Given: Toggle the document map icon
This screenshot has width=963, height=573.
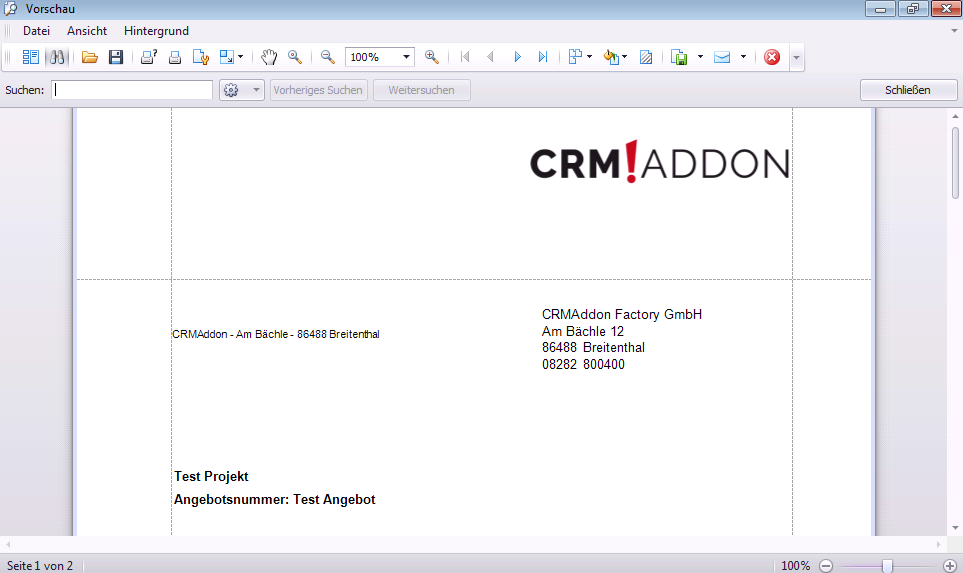Looking at the screenshot, I should pos(30,57).
